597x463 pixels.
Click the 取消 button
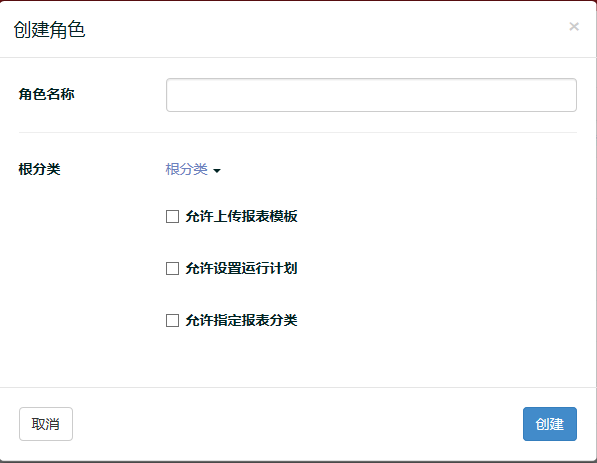pos(46,424)
